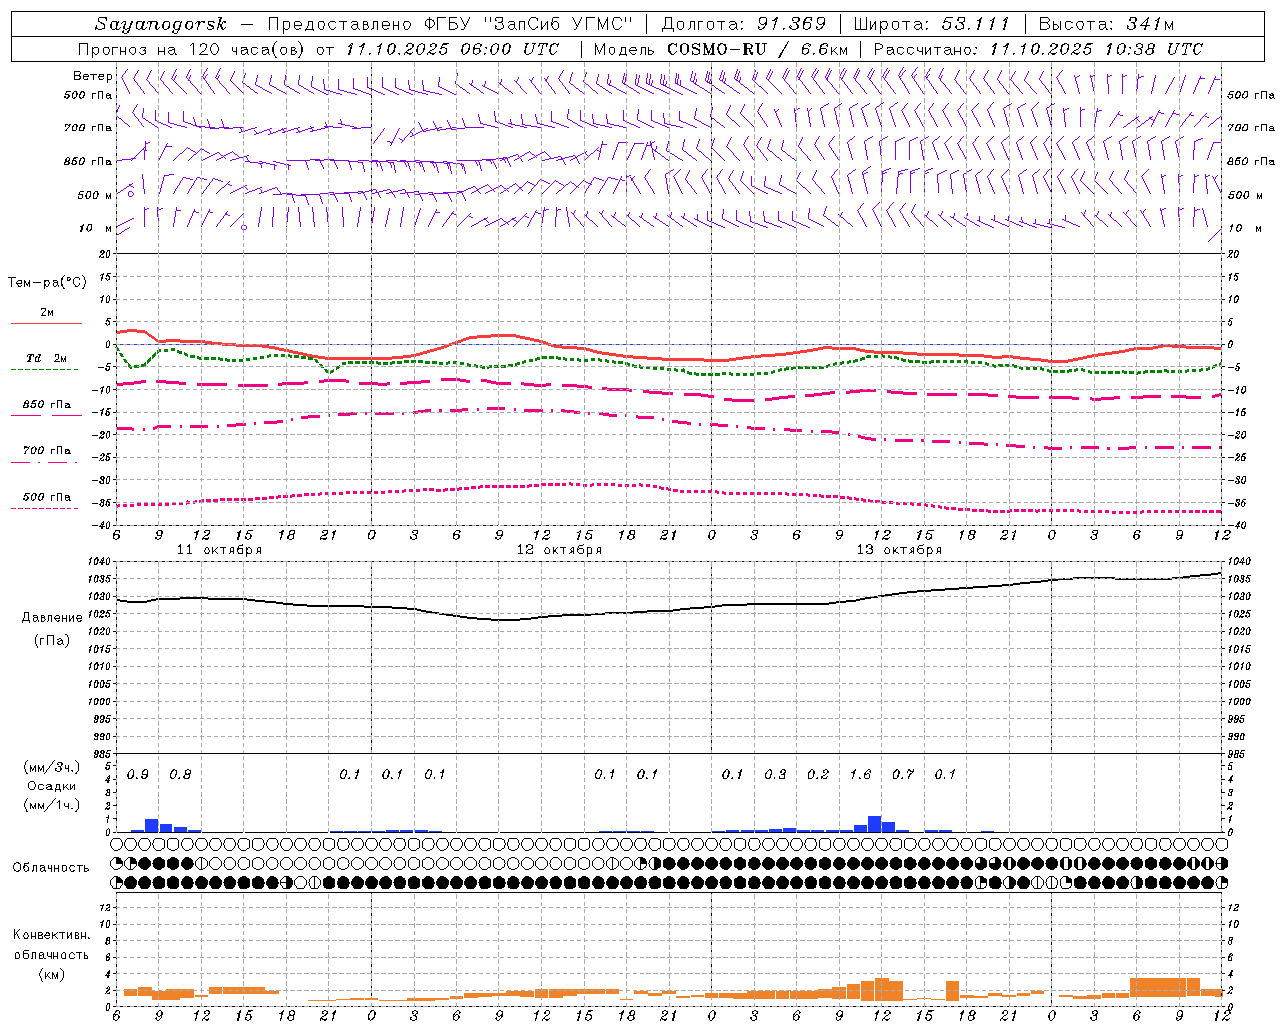Click the '11 октября' date label
This screenshot has width=1280, height=1024.
(219, 550)
